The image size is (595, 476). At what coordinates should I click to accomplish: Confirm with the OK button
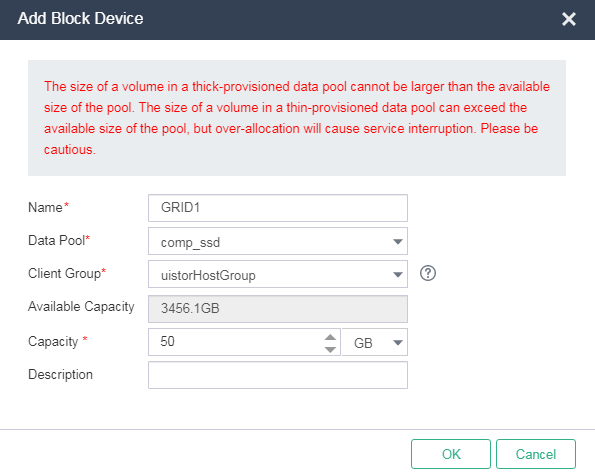pyautogui.click(x=451, y=454)
